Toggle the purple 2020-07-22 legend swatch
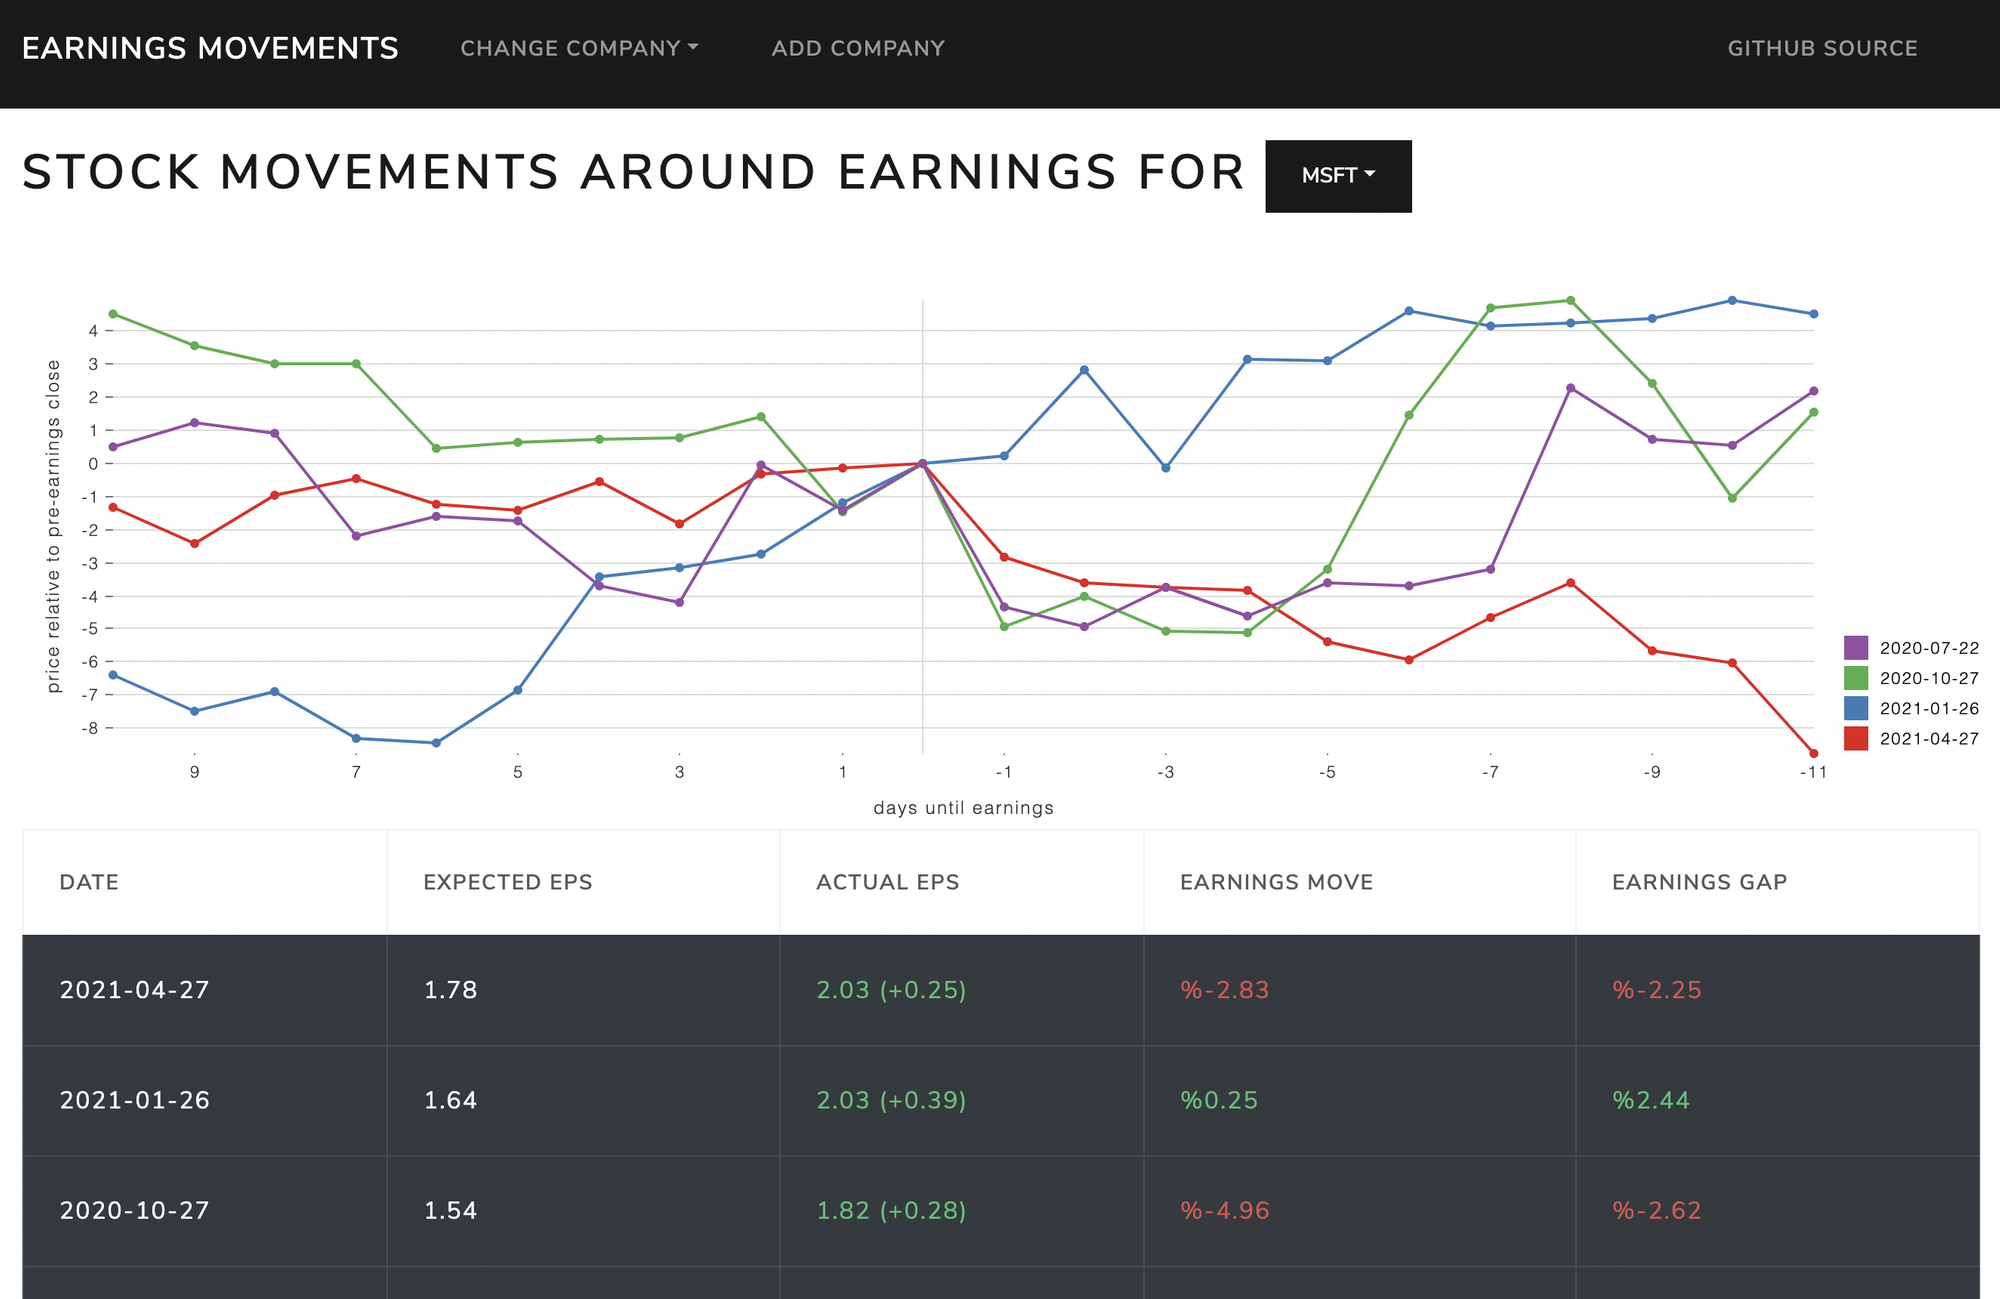 [x=1855, y=648]
